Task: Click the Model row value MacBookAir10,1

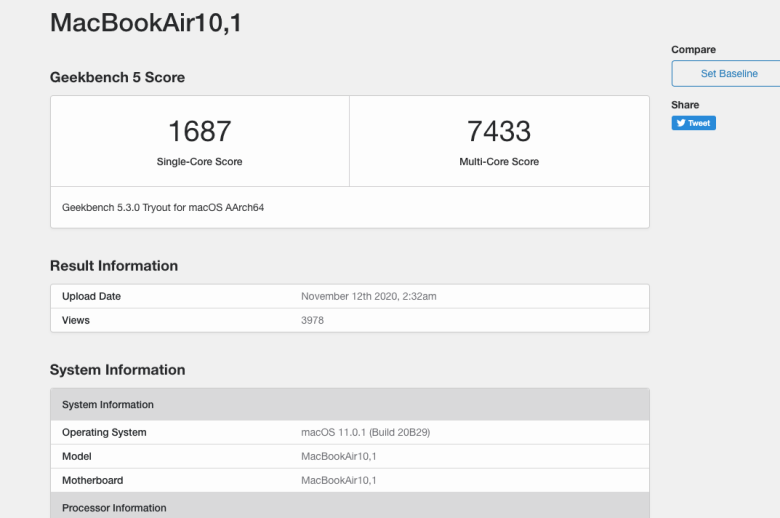Action: tap(338, 456)
